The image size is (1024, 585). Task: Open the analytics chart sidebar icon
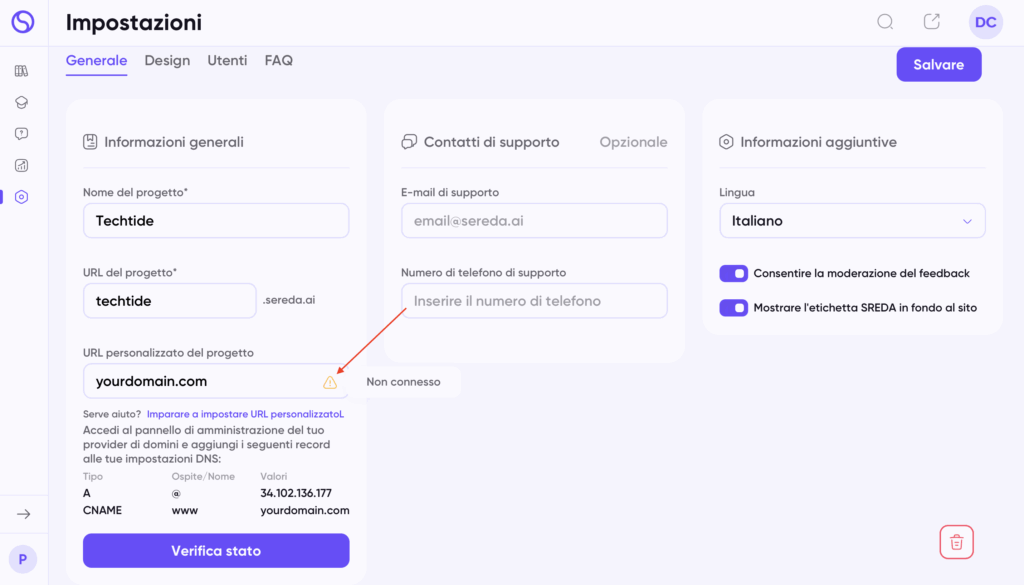(22, 165)
